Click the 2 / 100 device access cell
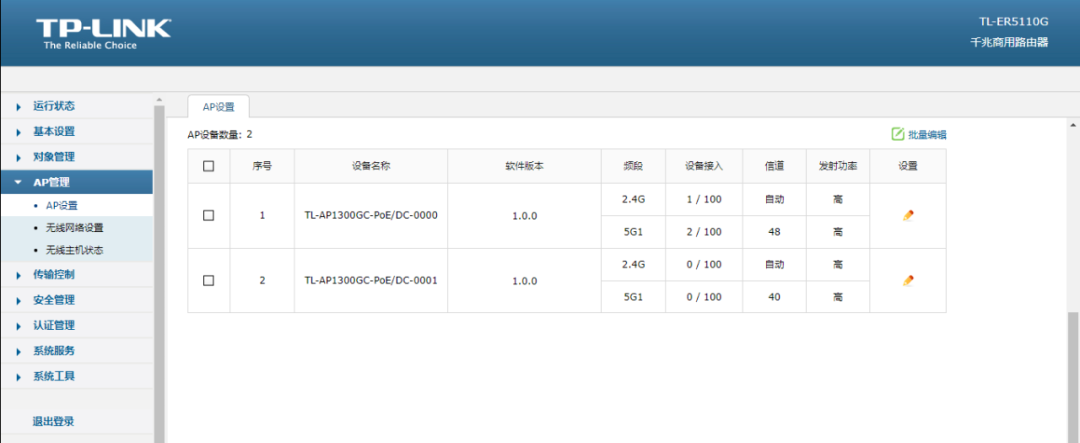This screenshot has height=443, width=1080. (x=704, y=232)
